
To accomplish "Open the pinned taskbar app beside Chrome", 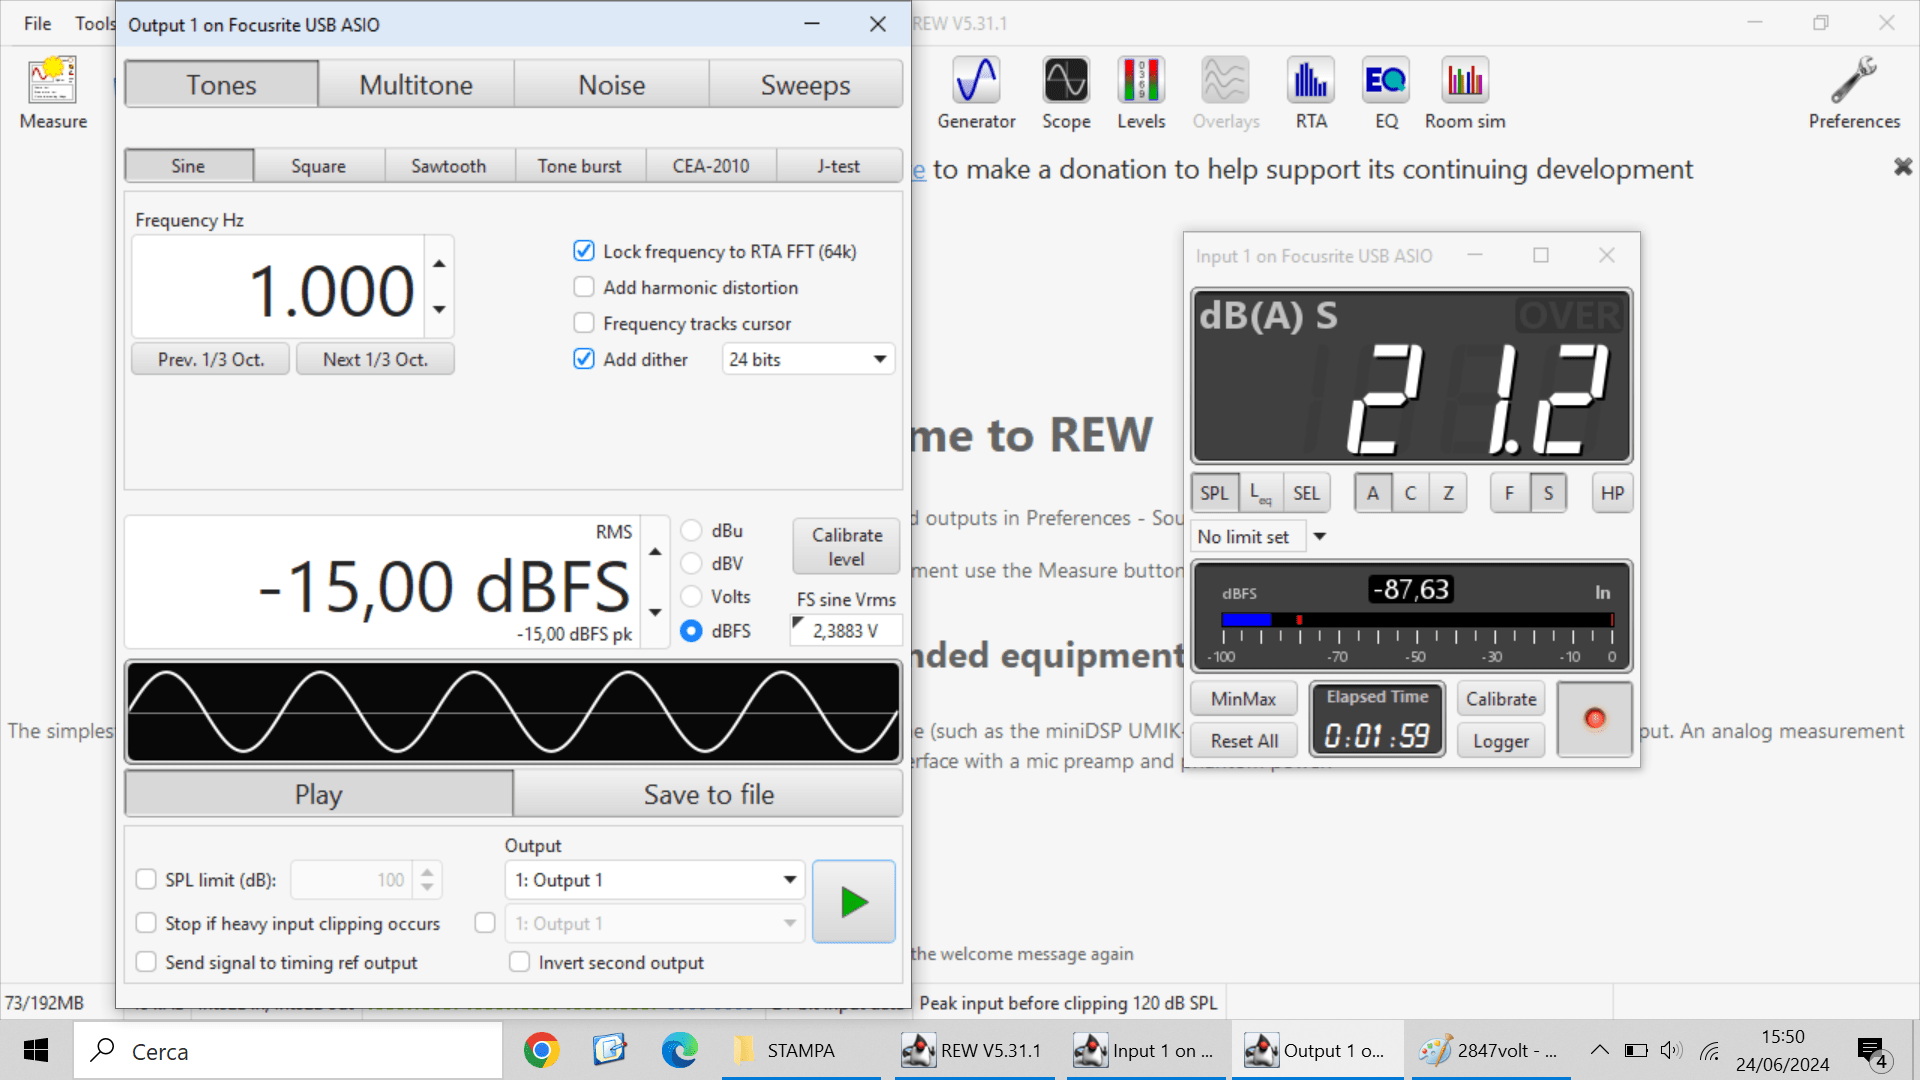I will point(609,1050).
